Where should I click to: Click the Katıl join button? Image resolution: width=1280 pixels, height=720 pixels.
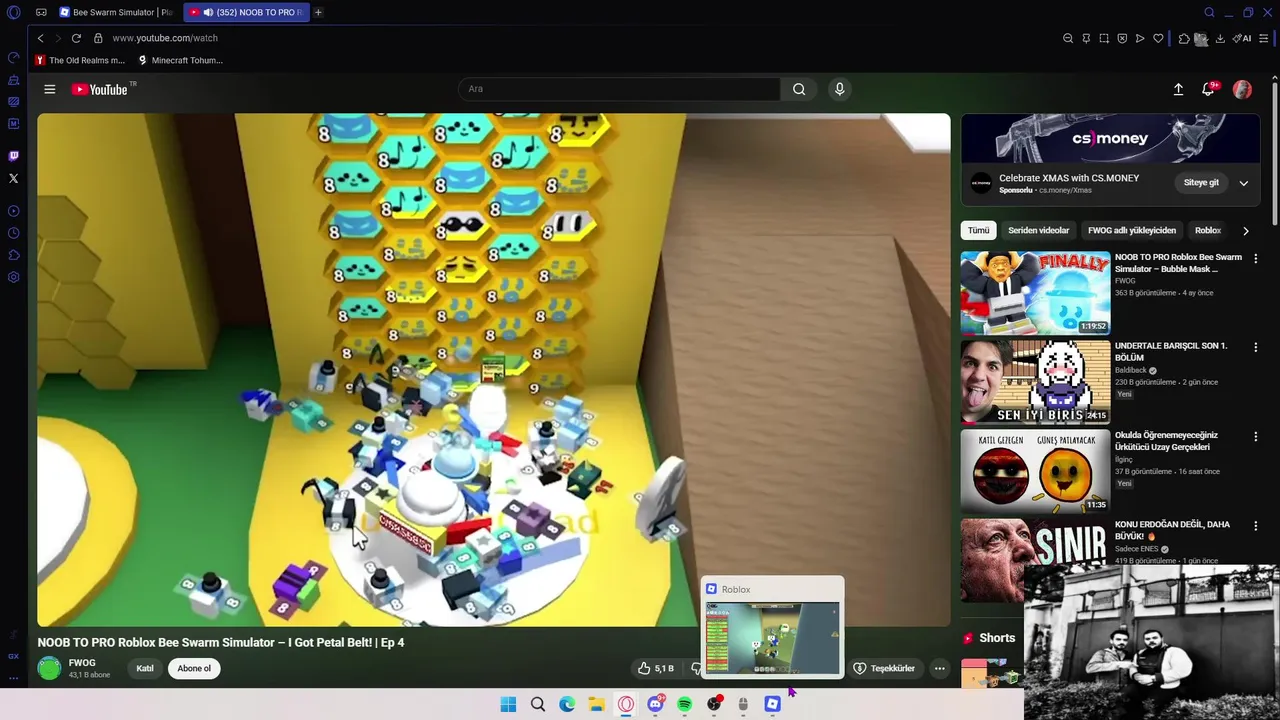coord(145,668)
